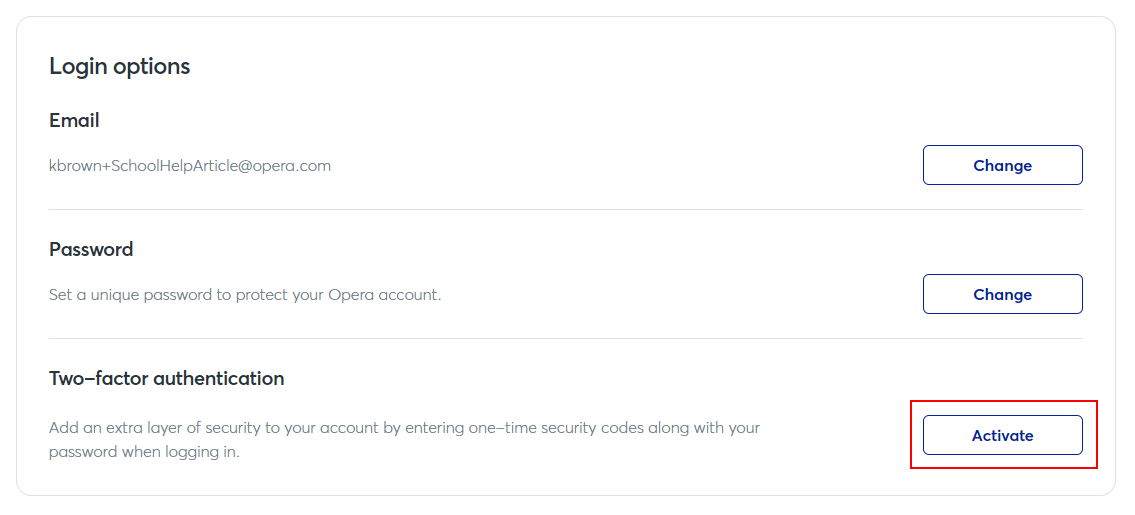The image size is (1135, 515).
Task: Click the Two-factor authentication heading
Action: click(166, 378)
